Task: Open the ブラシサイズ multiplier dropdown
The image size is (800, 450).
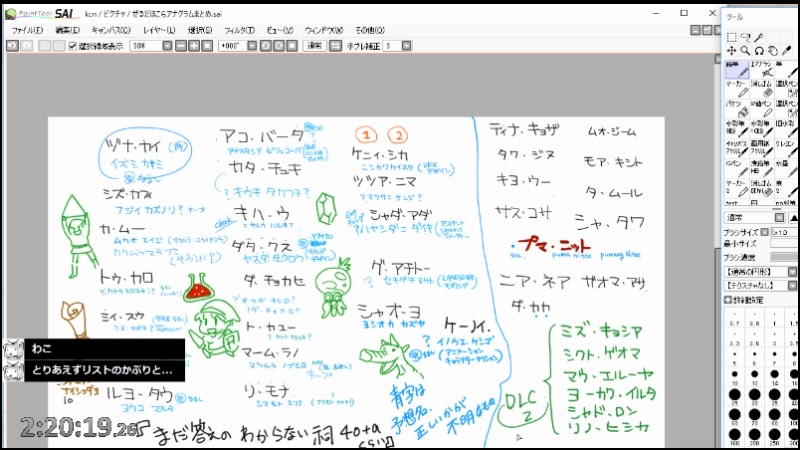Action: point(765,232)
